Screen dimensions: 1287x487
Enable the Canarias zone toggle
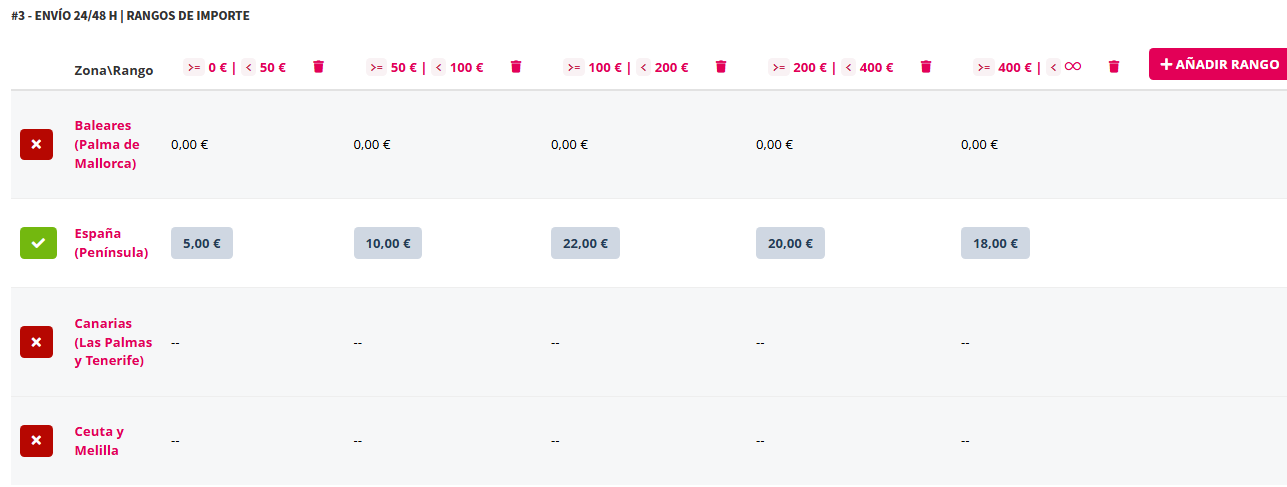point(36,342)
